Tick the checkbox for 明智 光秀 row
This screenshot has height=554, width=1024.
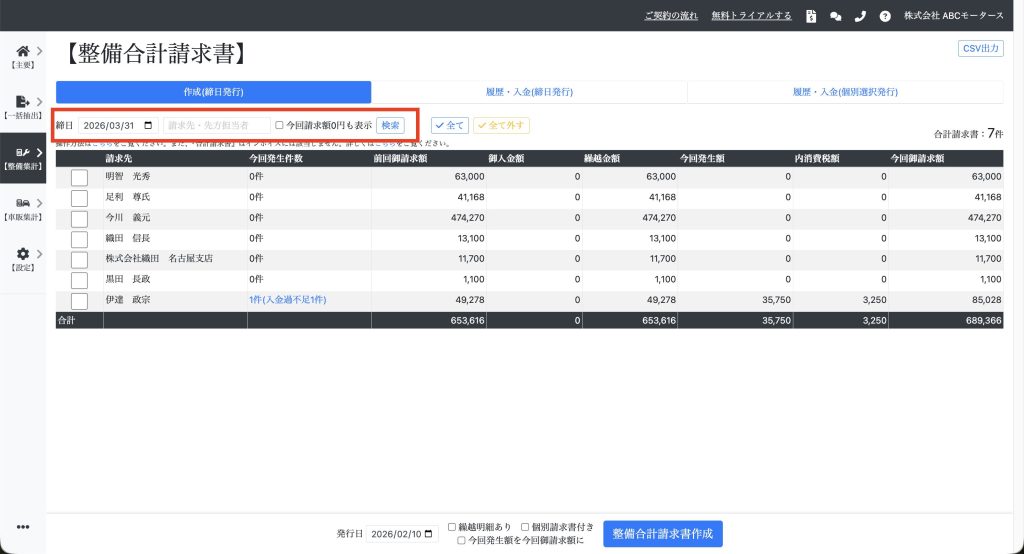point(80,177)
